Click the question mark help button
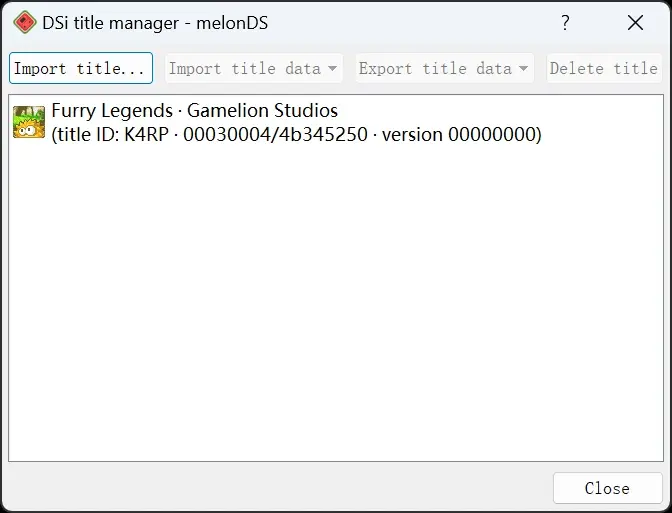672x513 pixels. tap(565, 23)
